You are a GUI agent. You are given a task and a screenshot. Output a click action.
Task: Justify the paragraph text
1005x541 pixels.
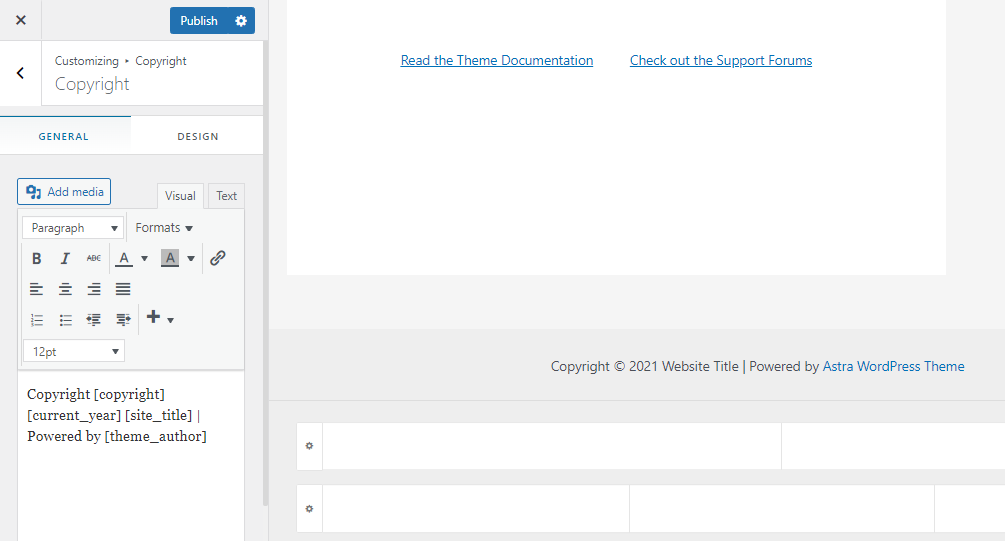click(x=123, y=289)
